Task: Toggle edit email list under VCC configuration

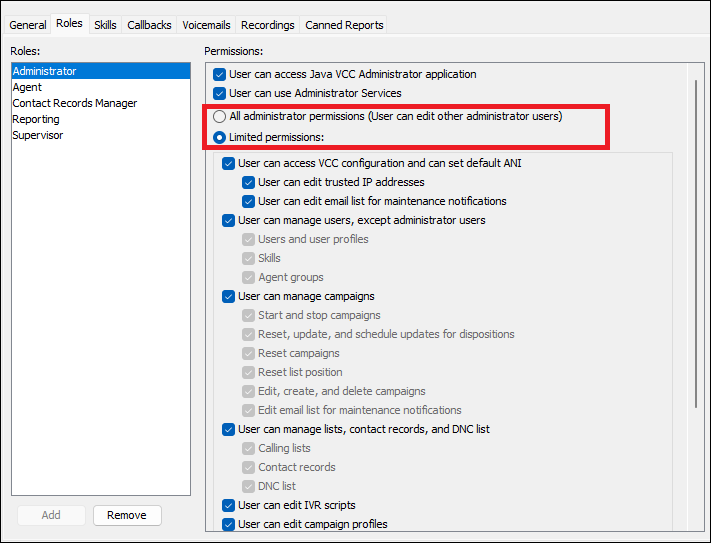Action: coord(248,201)
